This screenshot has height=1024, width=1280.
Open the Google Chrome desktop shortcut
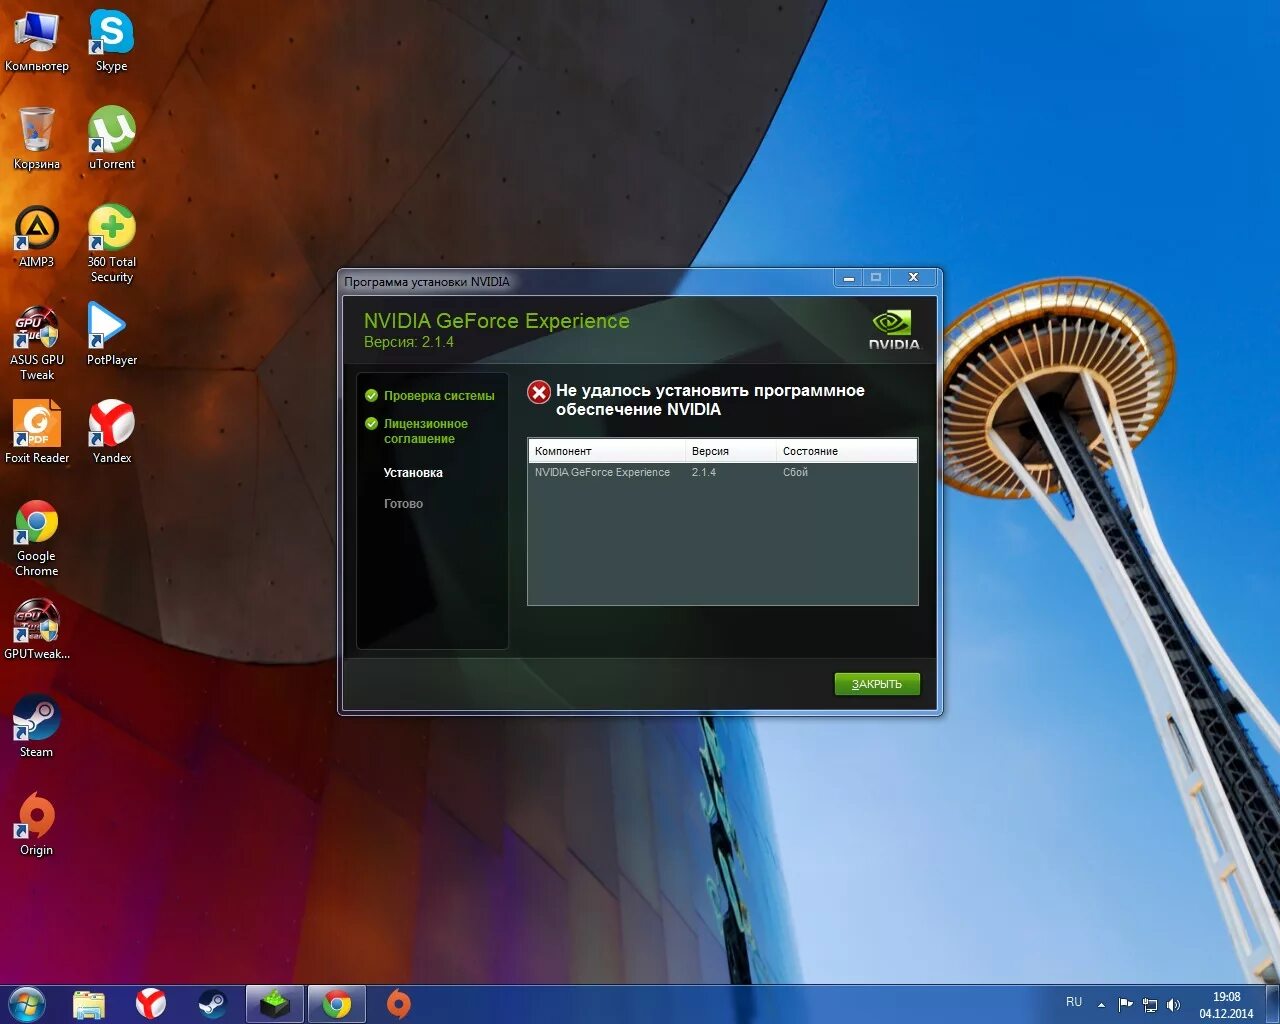pos(37,538)
